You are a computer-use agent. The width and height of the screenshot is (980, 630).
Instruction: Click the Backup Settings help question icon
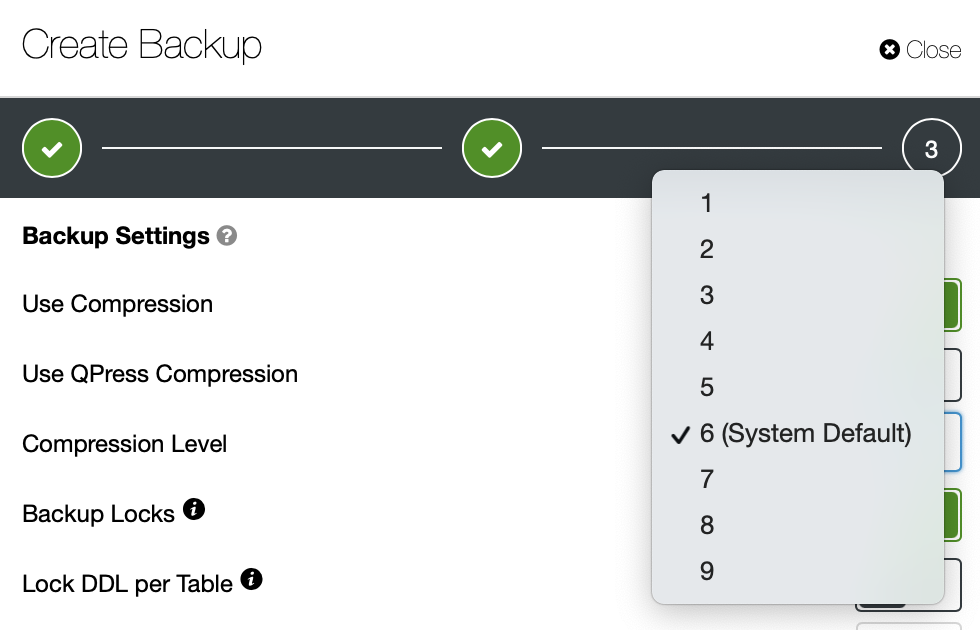click(x=227, y=236)
